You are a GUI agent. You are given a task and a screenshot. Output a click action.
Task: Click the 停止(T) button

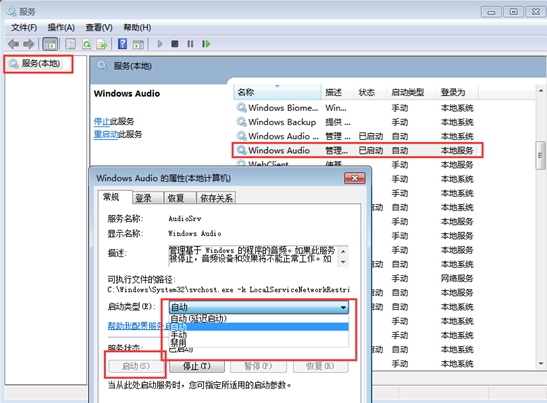(197, 366)
